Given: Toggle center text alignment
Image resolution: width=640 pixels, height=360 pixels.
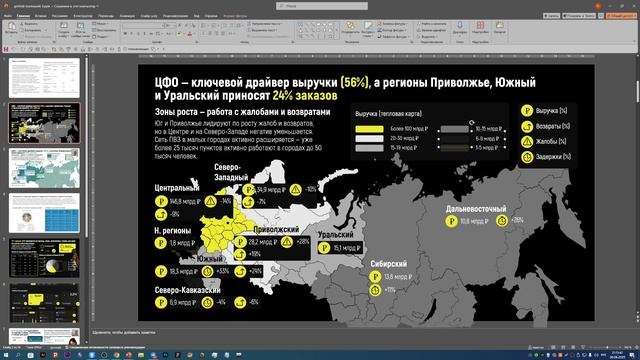Looking at the screenshot, I should (210, 33).
